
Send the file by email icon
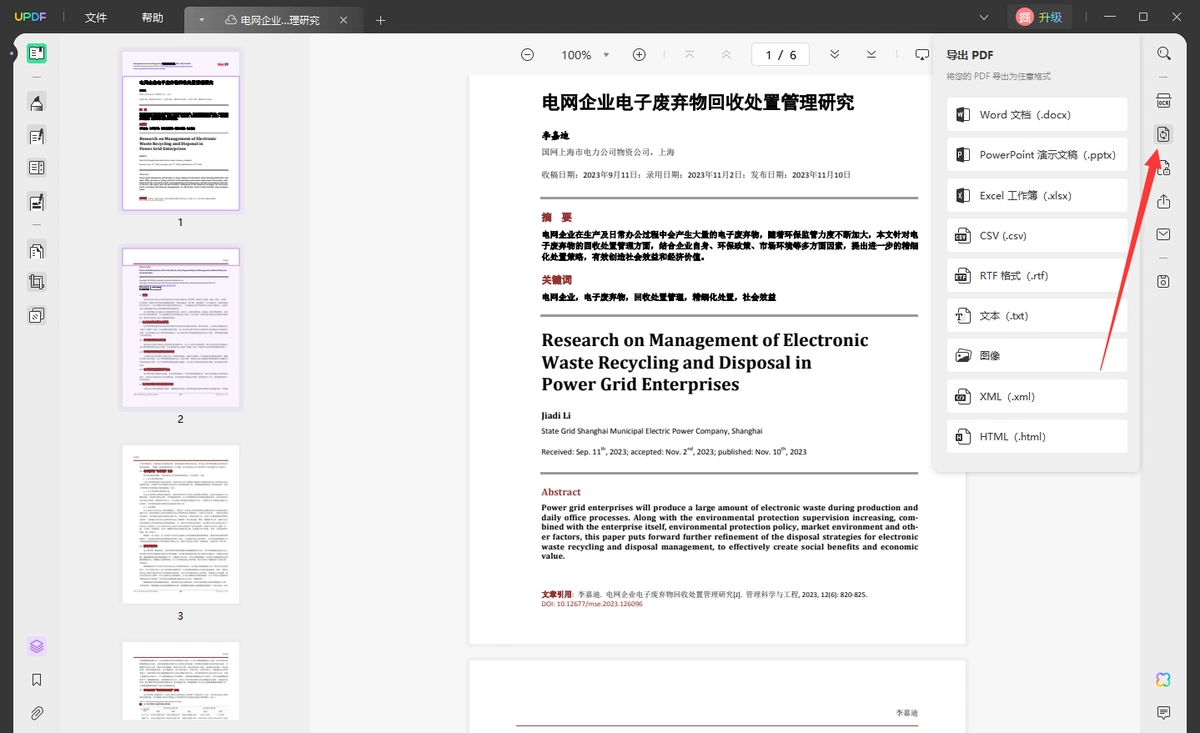pyautogui.click(x=1163, y=234)
